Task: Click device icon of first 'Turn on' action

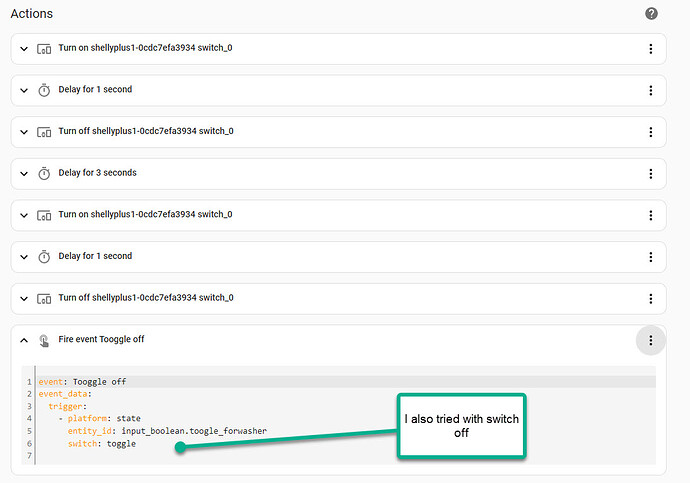Action: click(x=44, y=49)
